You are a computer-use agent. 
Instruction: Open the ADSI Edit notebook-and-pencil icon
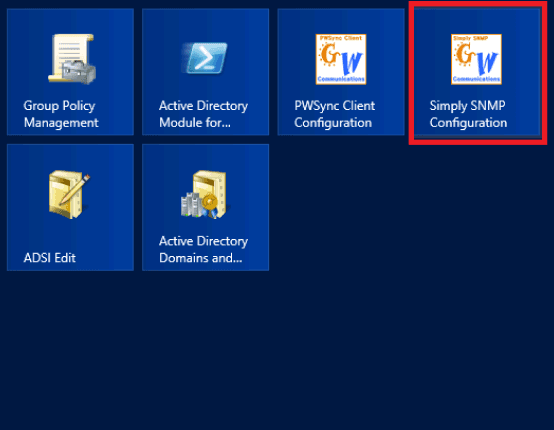pos(70,194)
